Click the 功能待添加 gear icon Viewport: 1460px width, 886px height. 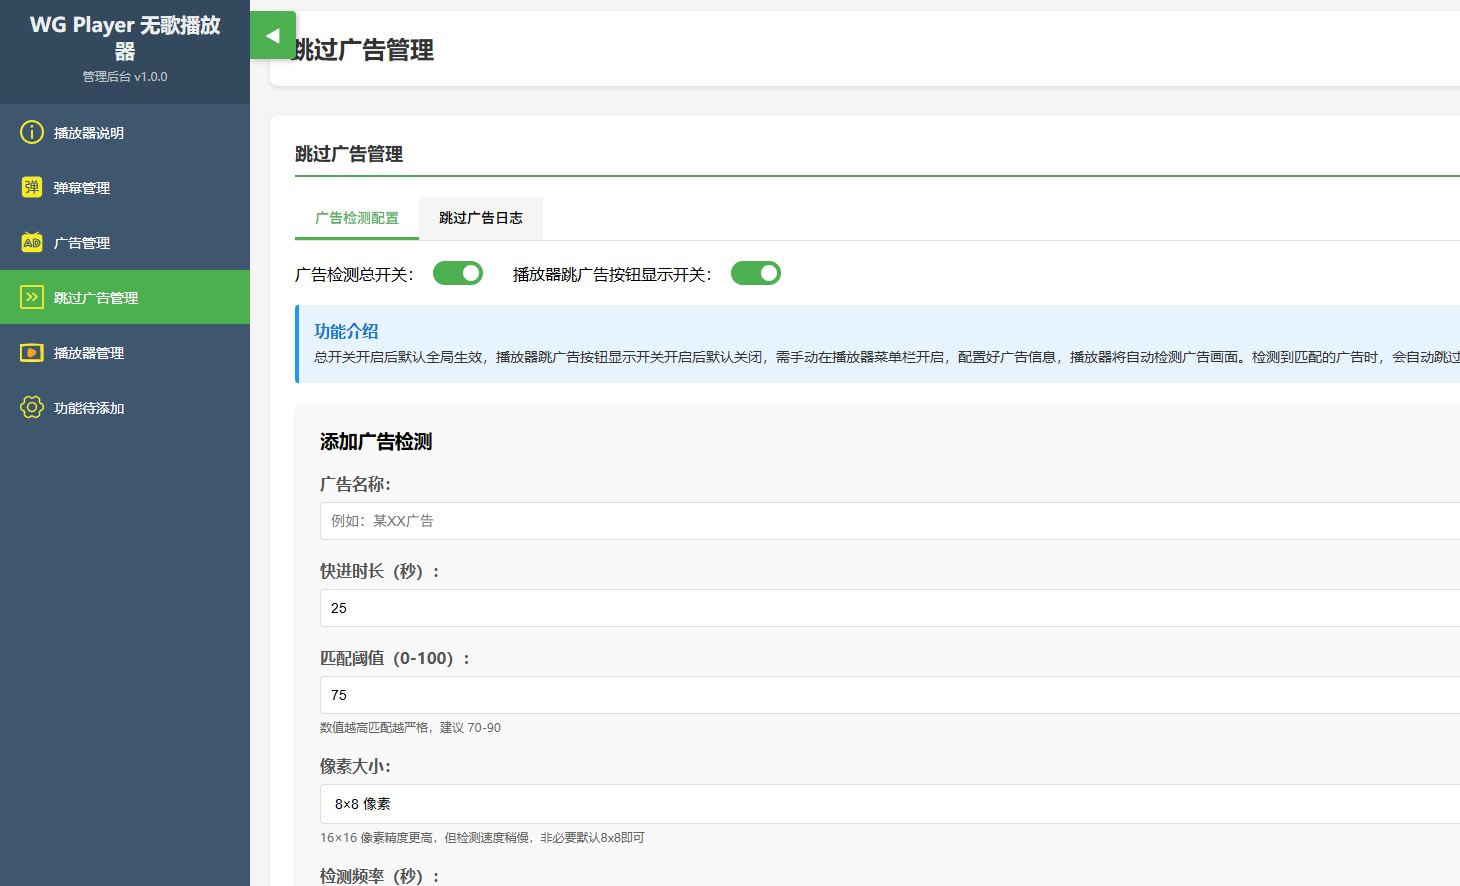pos(31,407)
